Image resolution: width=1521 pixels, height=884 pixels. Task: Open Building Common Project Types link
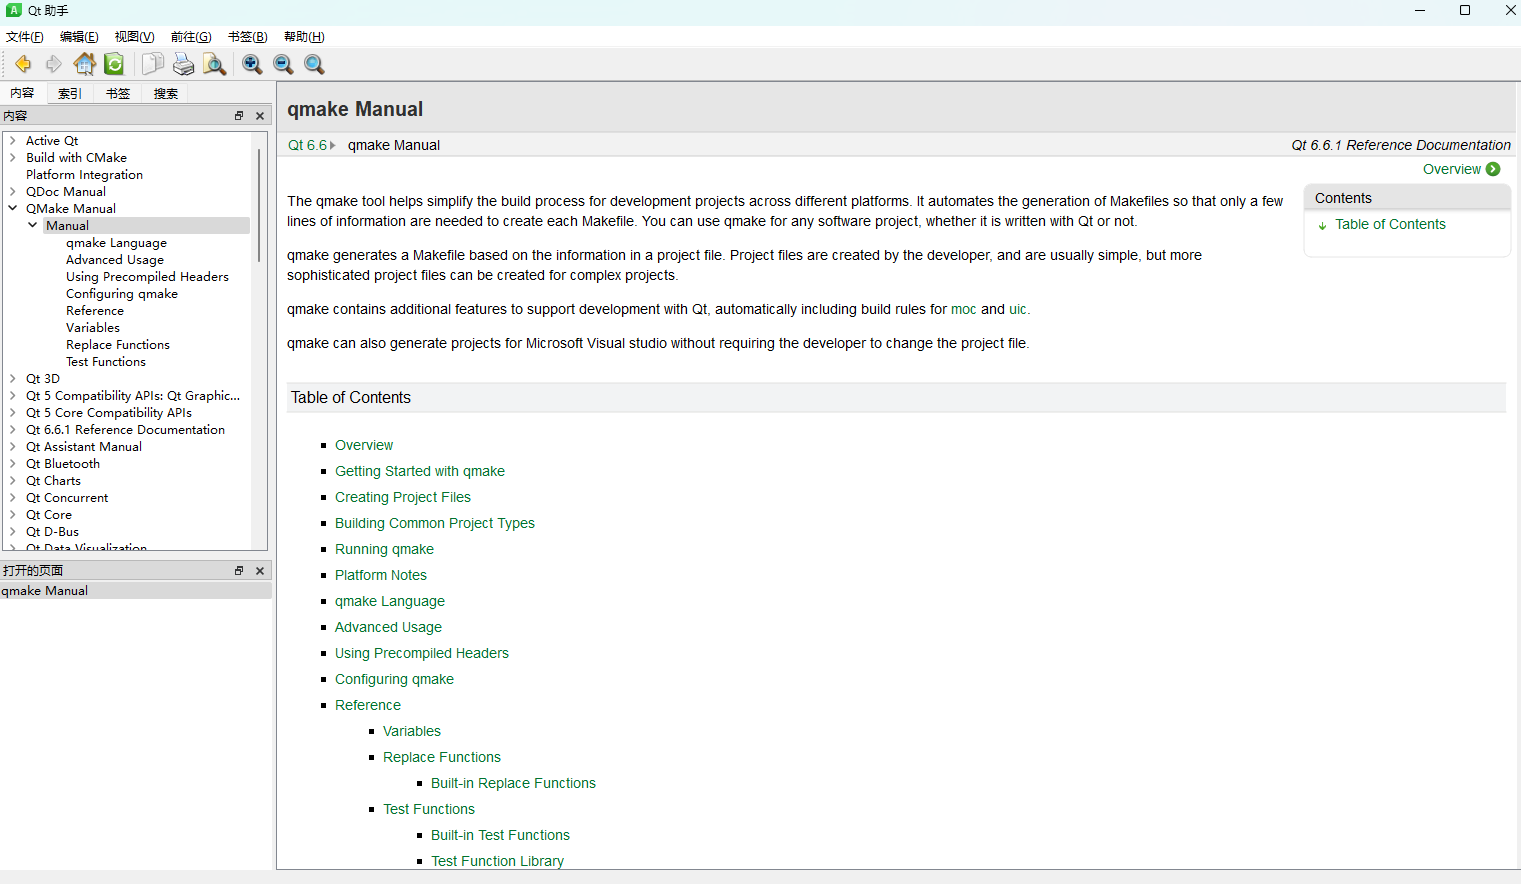click(434, 523)
